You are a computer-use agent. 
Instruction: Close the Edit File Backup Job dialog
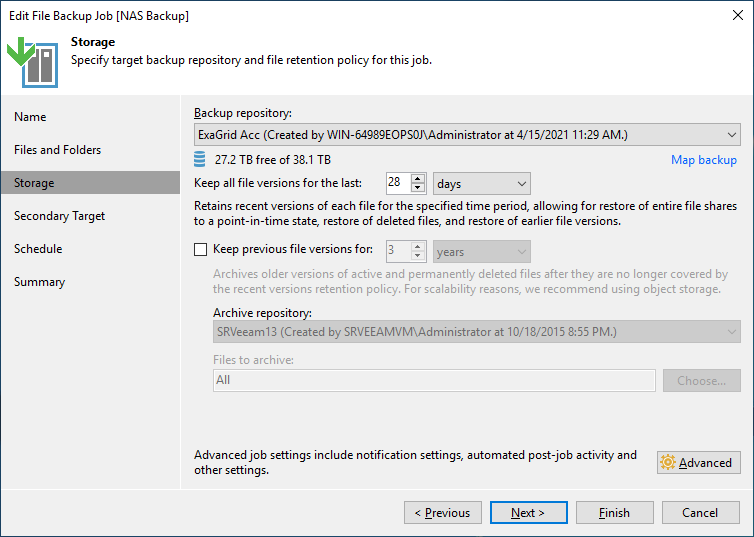click(x=738, y=15)
